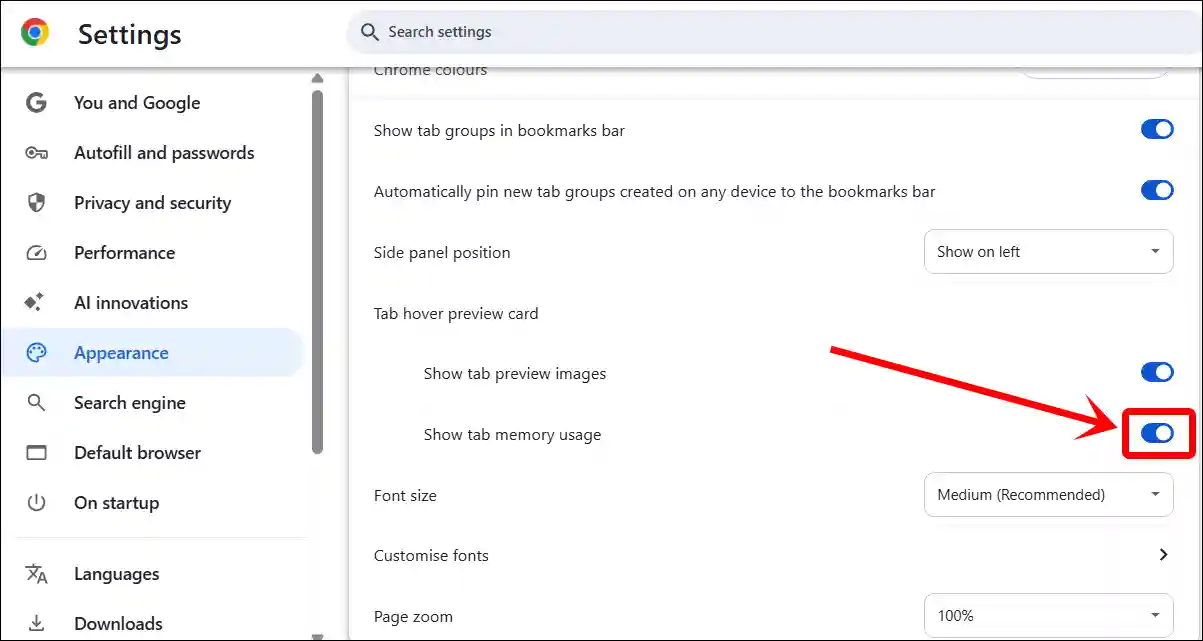Click the Google G icon
Viewport: 1203px width, 641px height.
pos(37,103)
